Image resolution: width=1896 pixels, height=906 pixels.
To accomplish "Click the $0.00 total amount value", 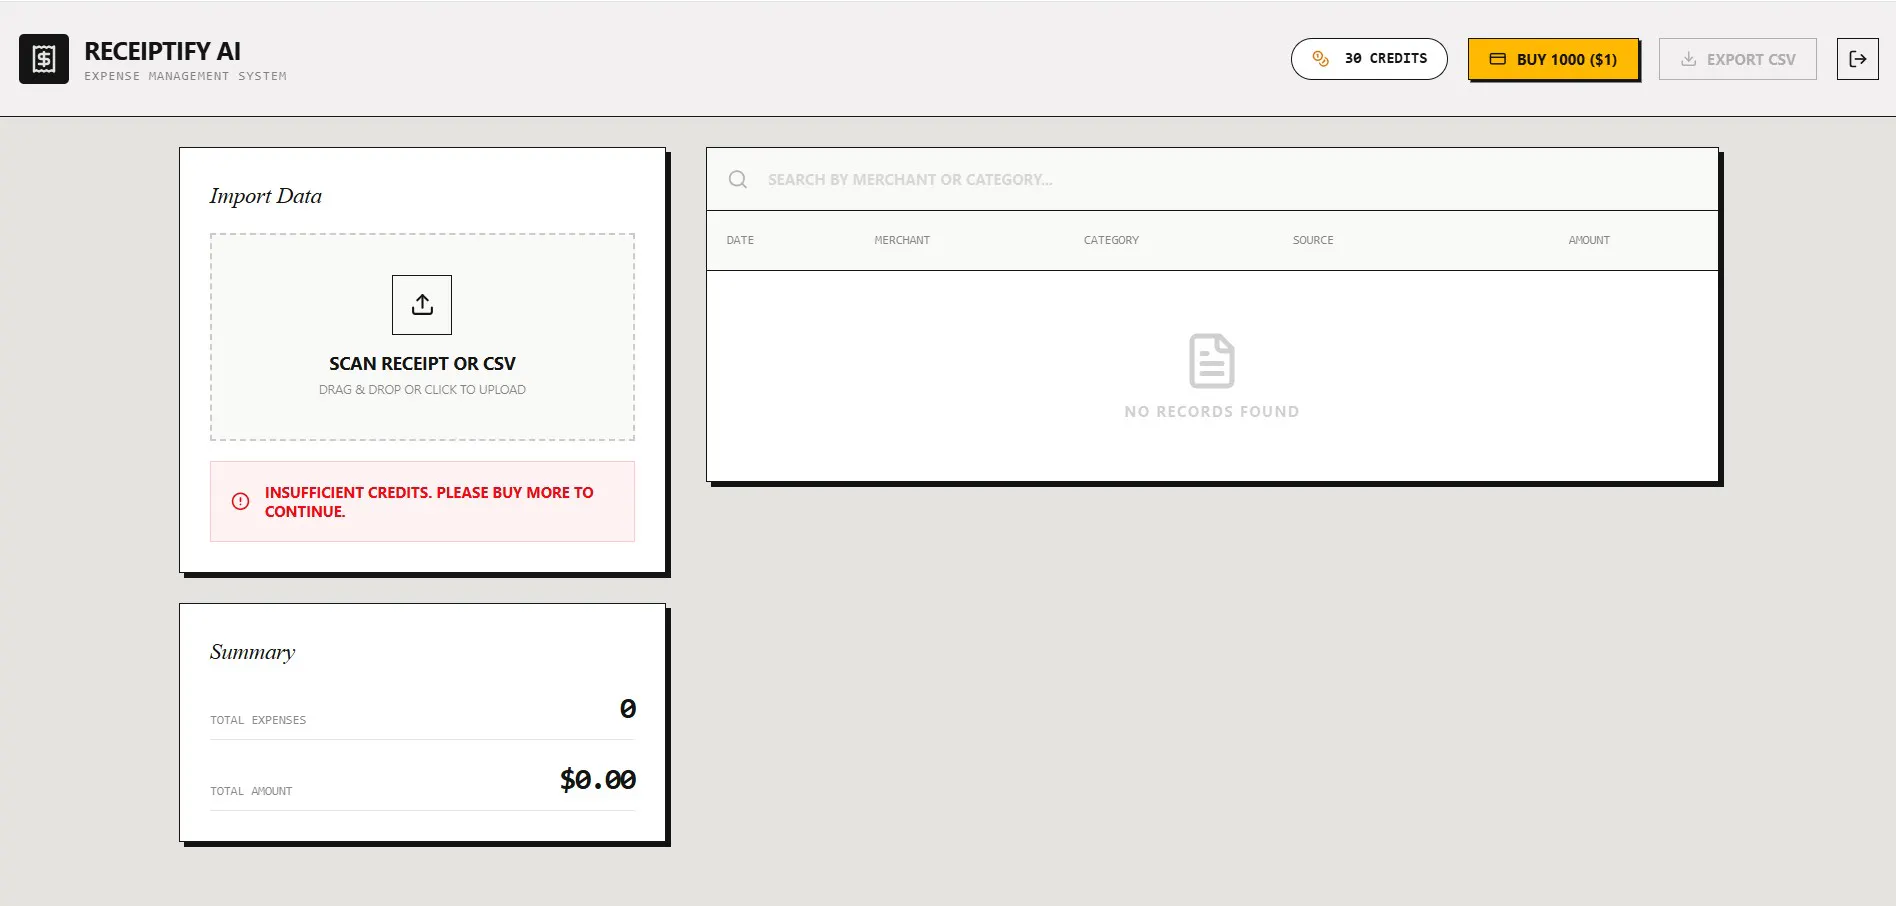I will (598, 779).
